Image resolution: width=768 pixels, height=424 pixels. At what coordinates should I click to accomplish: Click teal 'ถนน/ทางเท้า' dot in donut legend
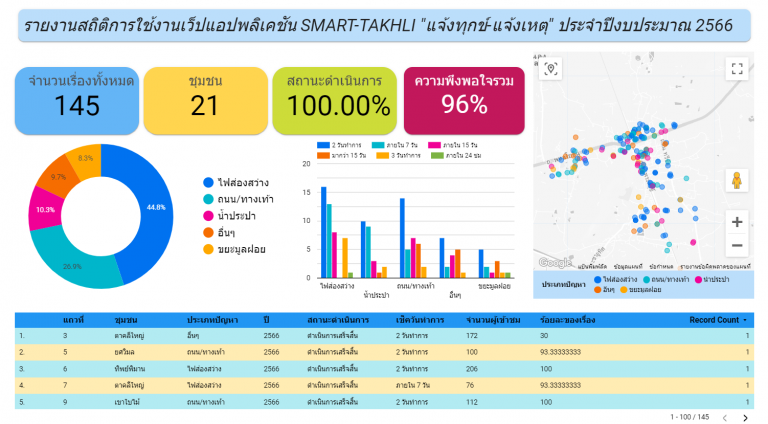point(208,199)
